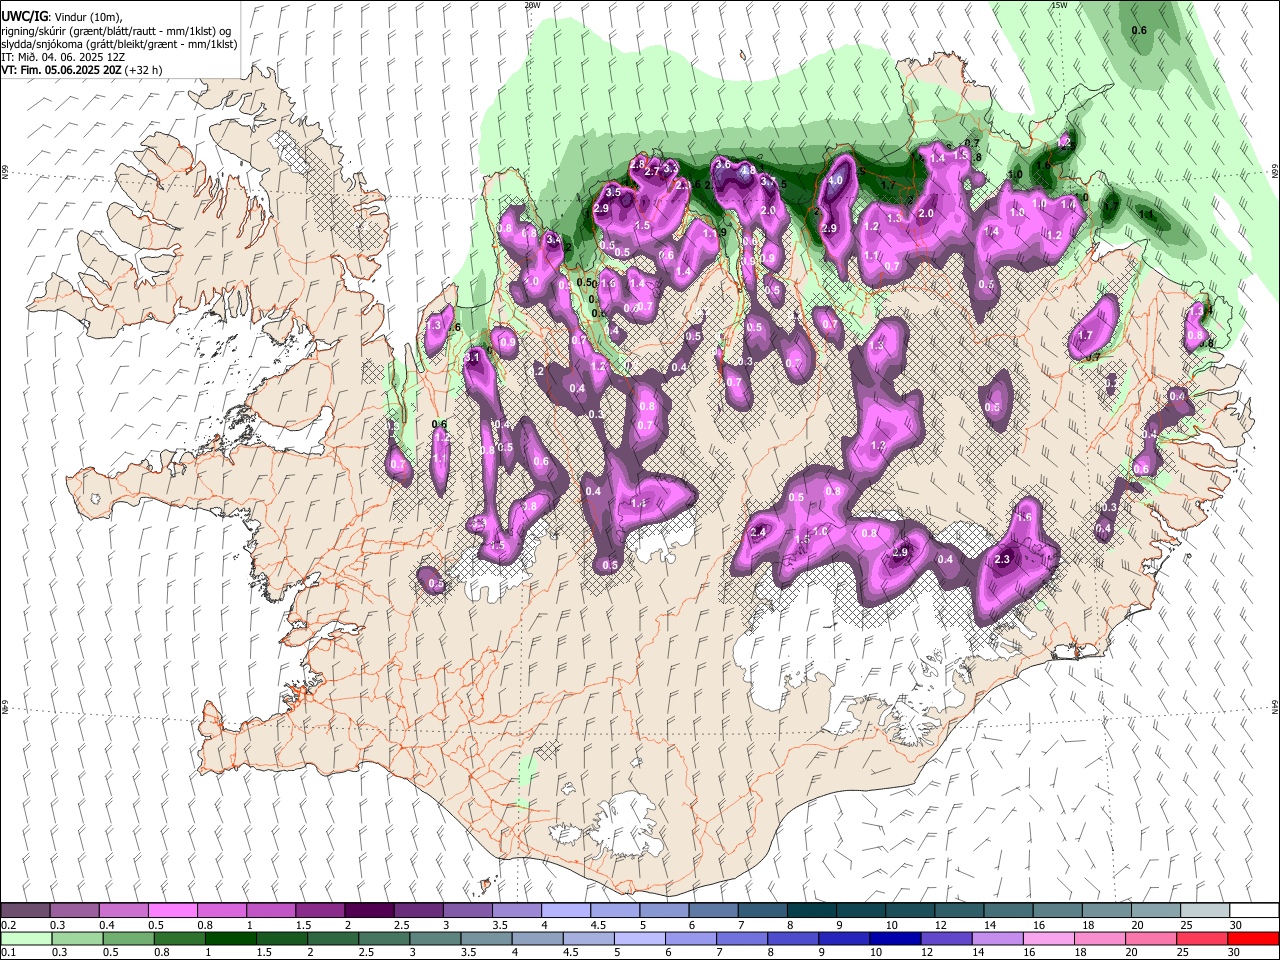Select lower scale pink swatch between 16 and 18
Screen dimensions: 1280x960
pos(1049,938)
